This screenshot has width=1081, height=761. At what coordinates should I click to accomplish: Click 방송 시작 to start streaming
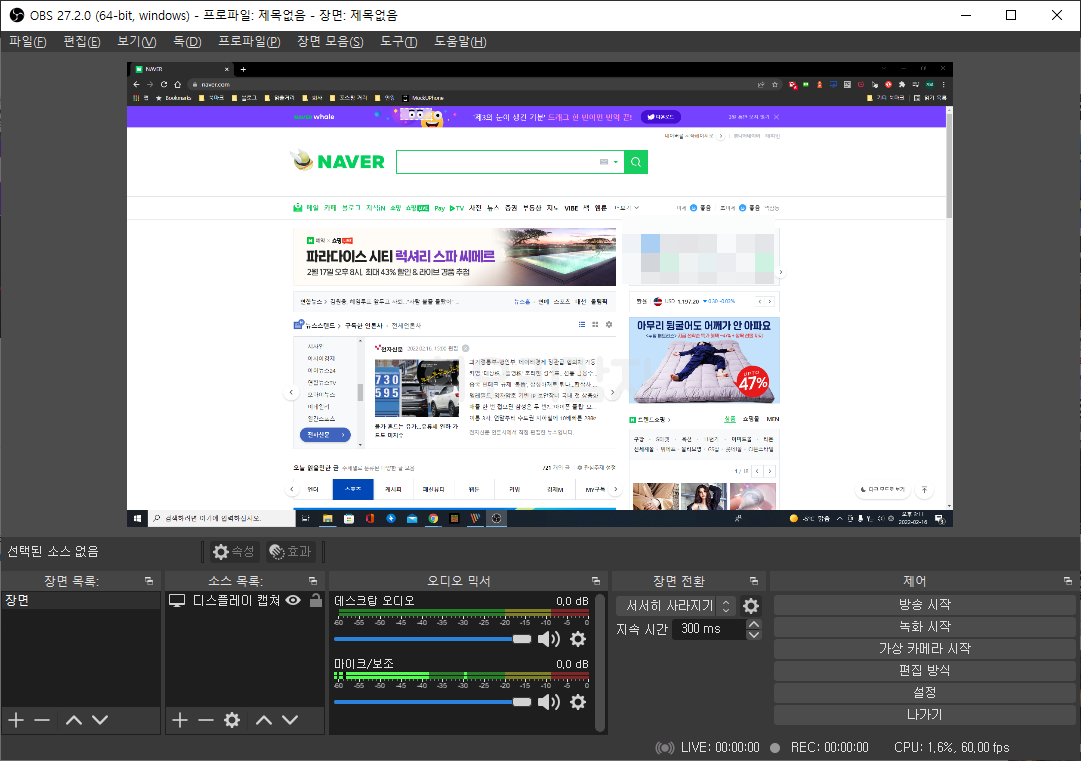[x=925, y=605]
